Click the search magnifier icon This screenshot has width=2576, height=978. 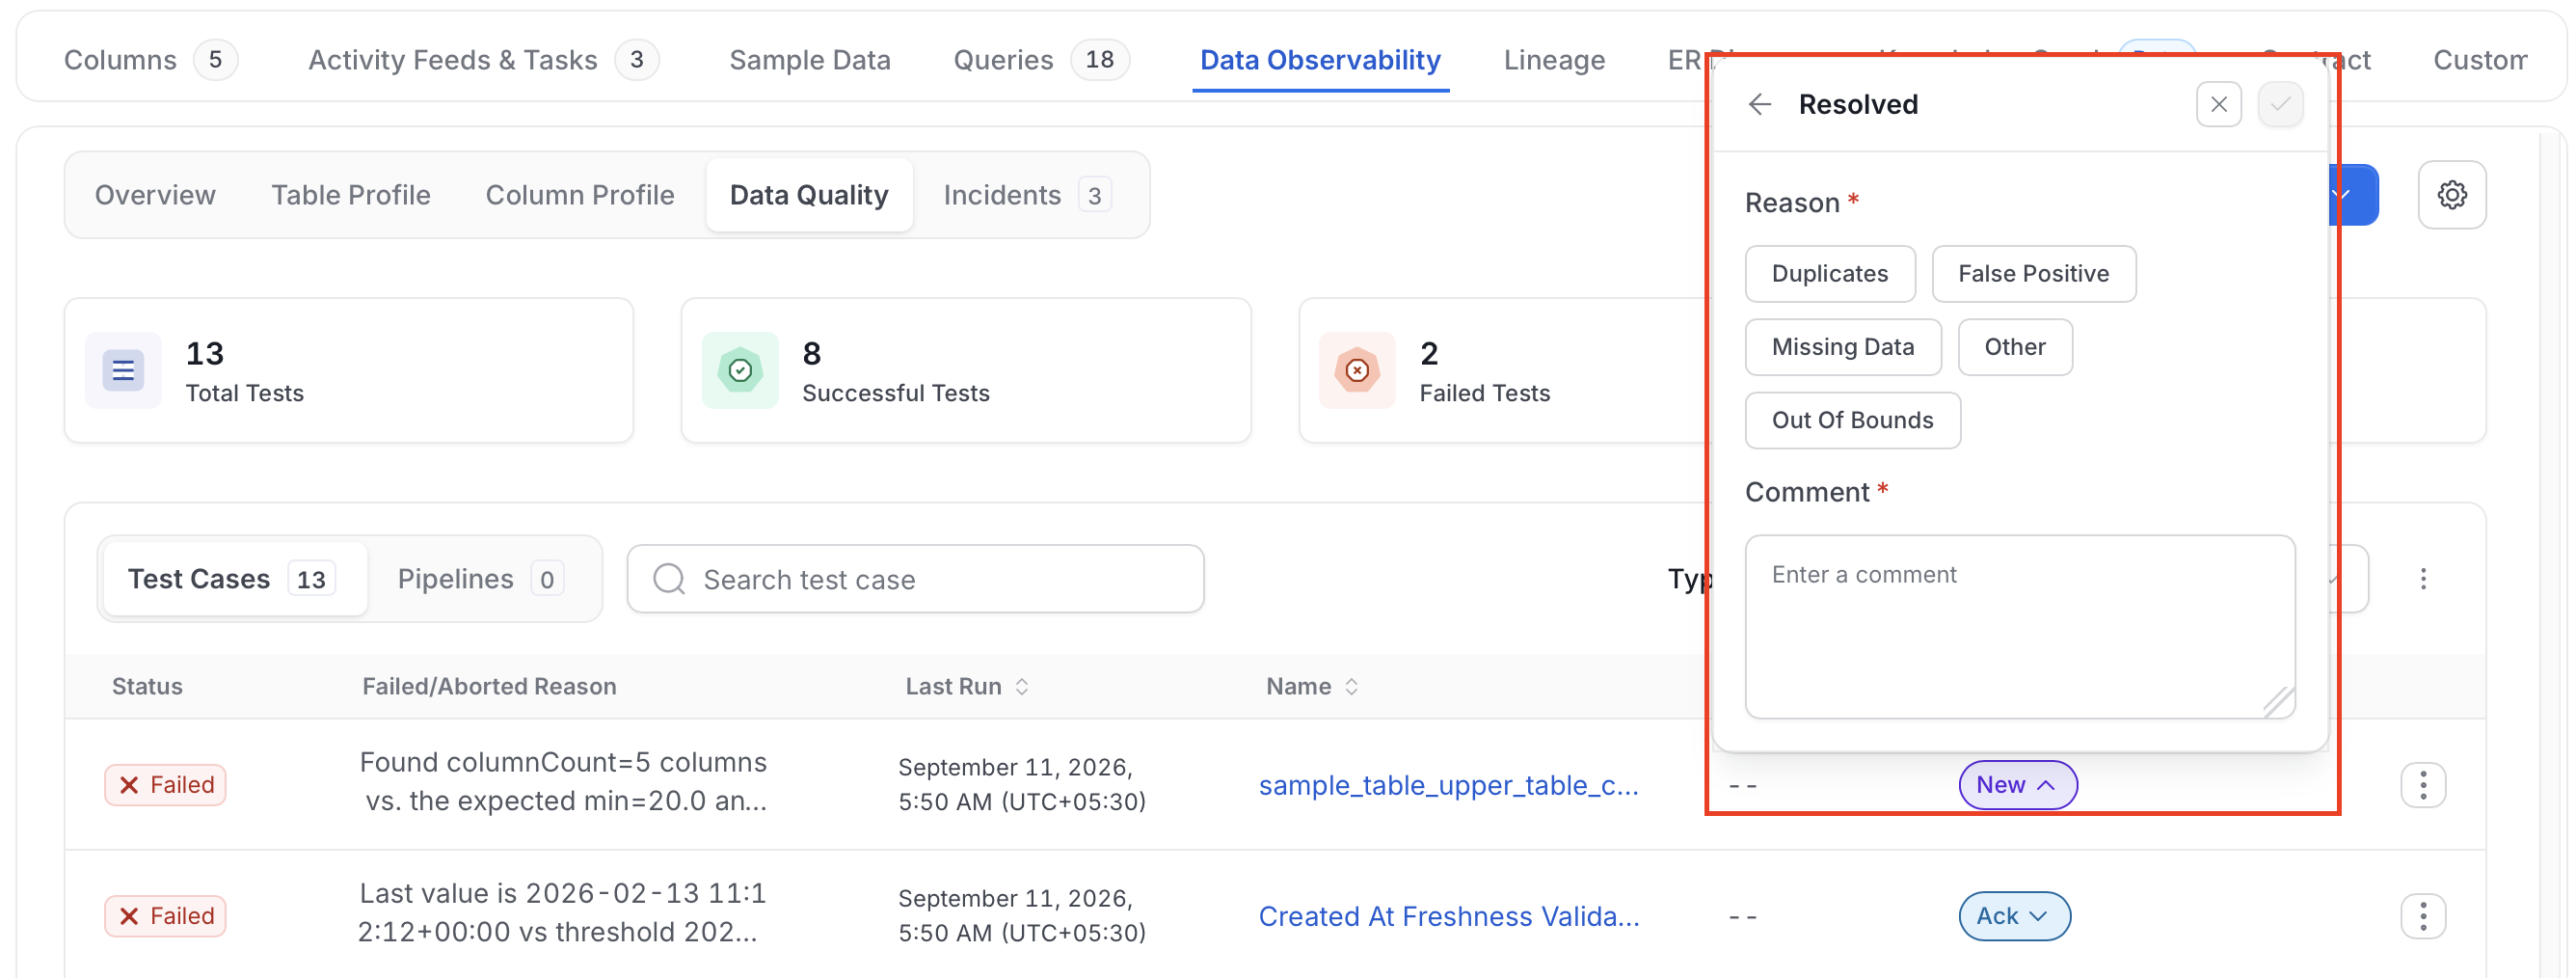tap(669, 579)
